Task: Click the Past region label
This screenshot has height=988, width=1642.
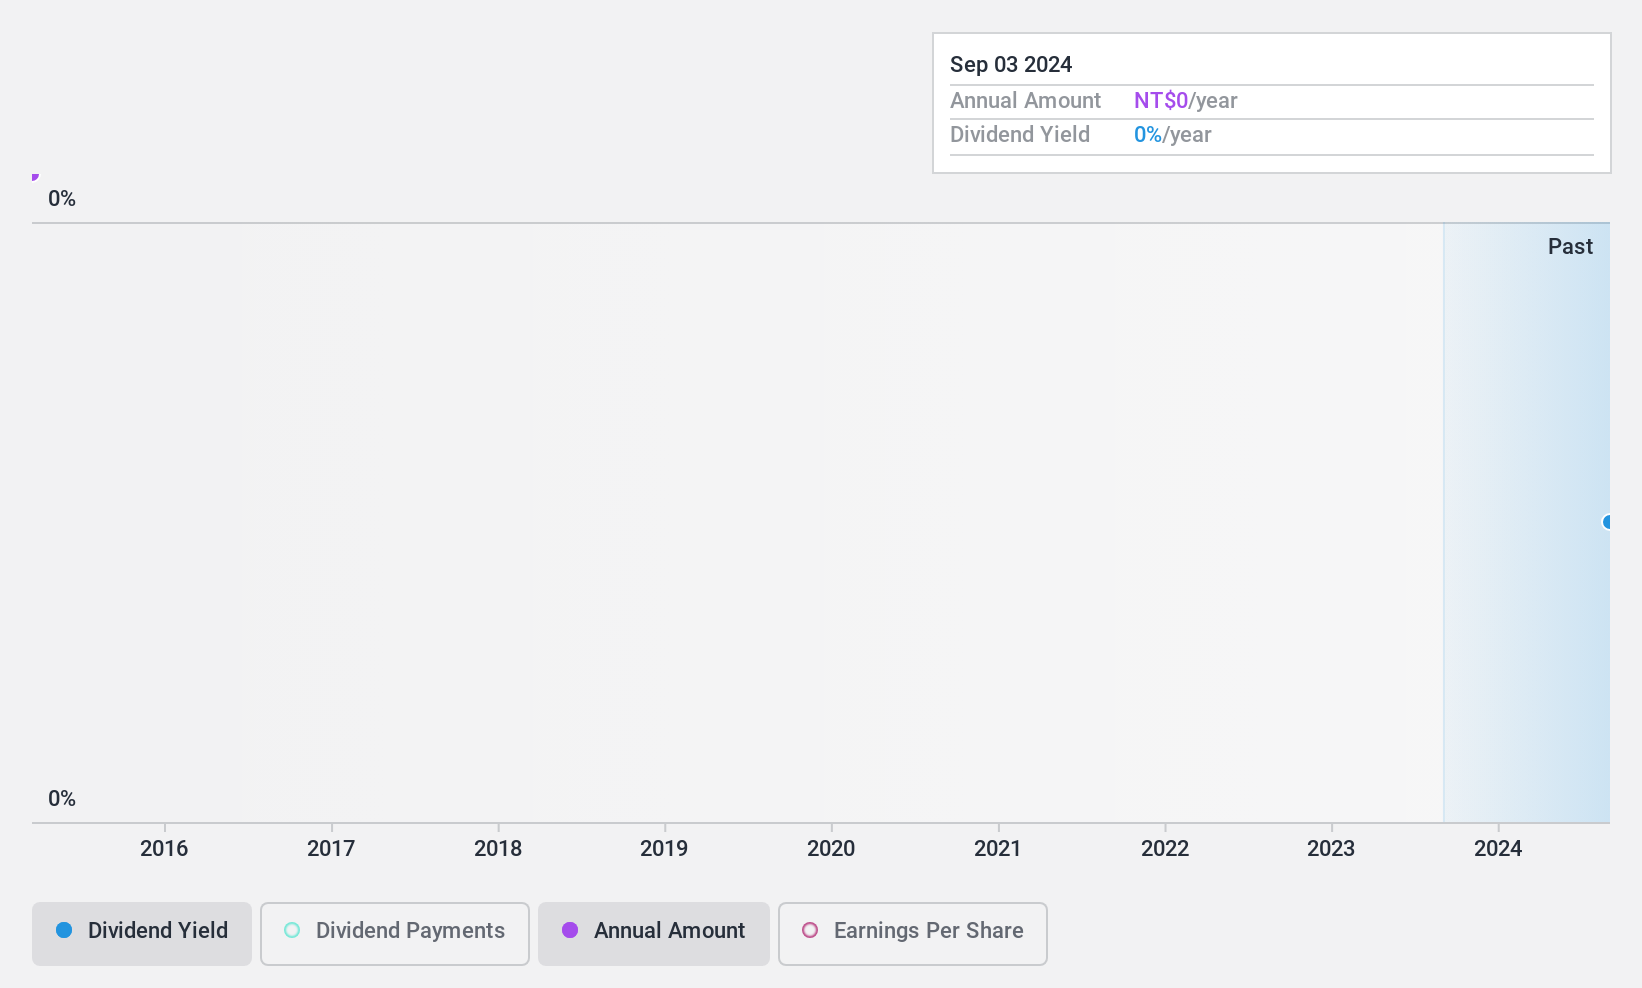Action: (1570, 247)
